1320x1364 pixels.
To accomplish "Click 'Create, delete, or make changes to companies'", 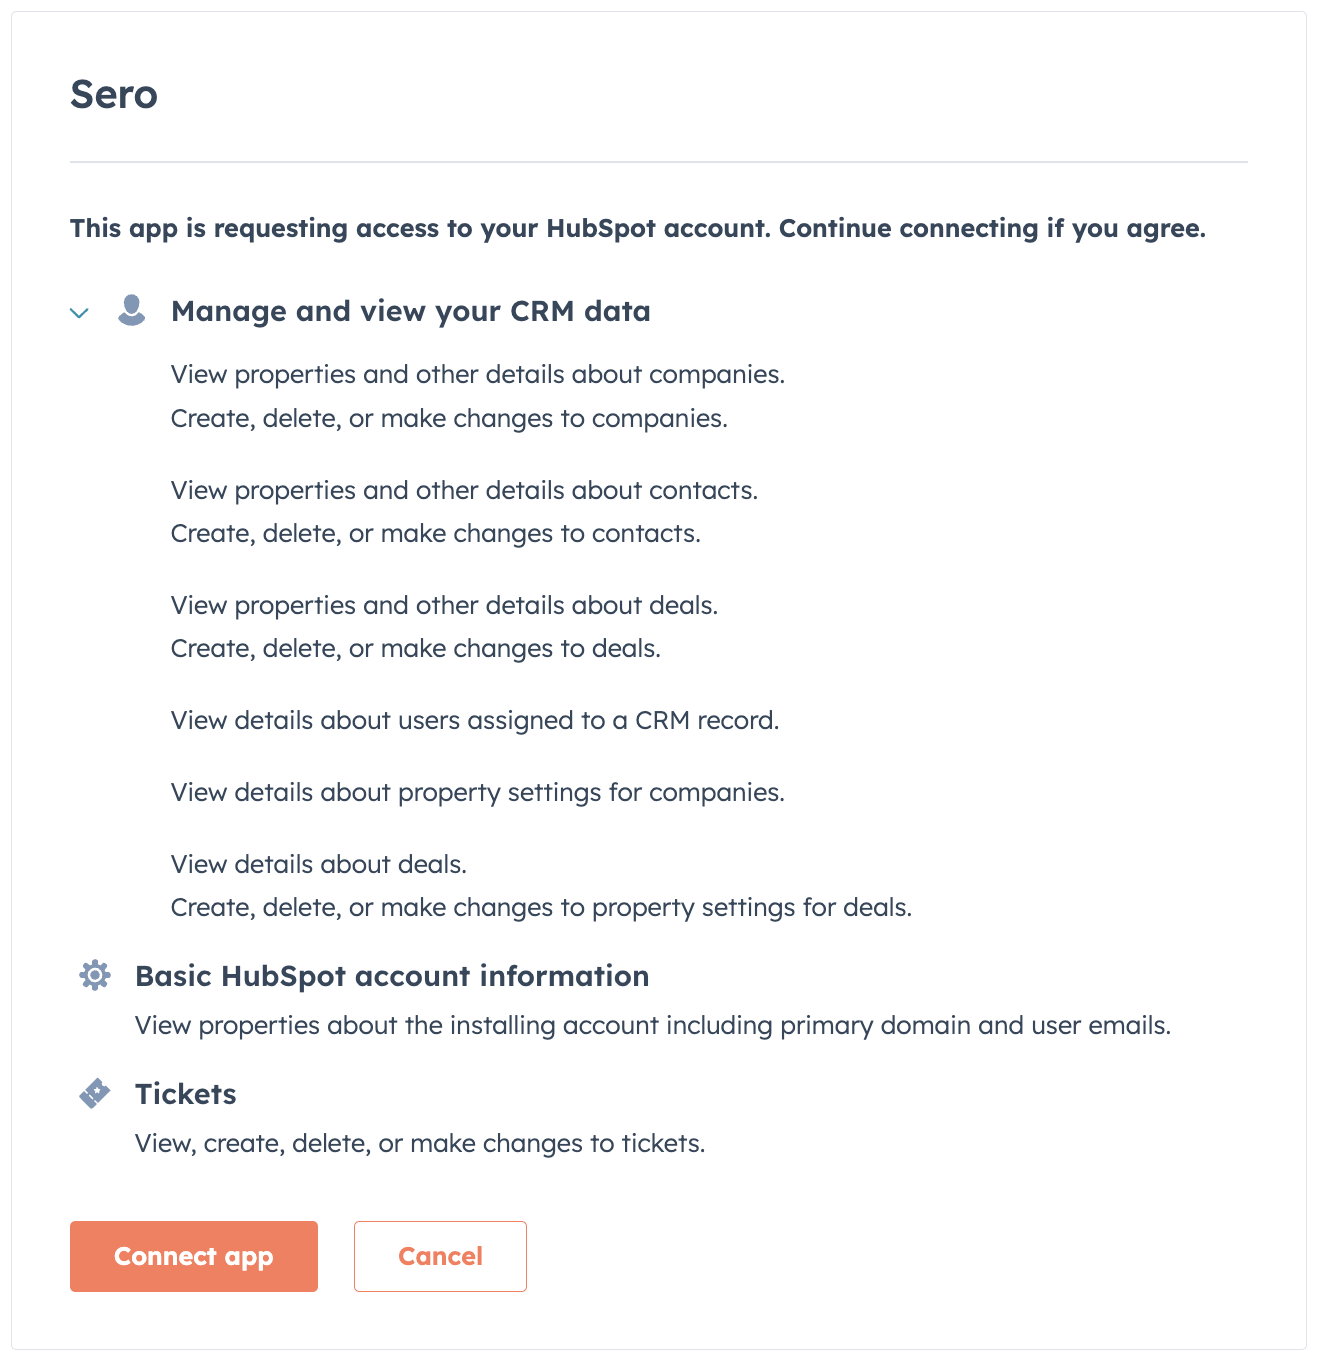I will tap(449, 418).
